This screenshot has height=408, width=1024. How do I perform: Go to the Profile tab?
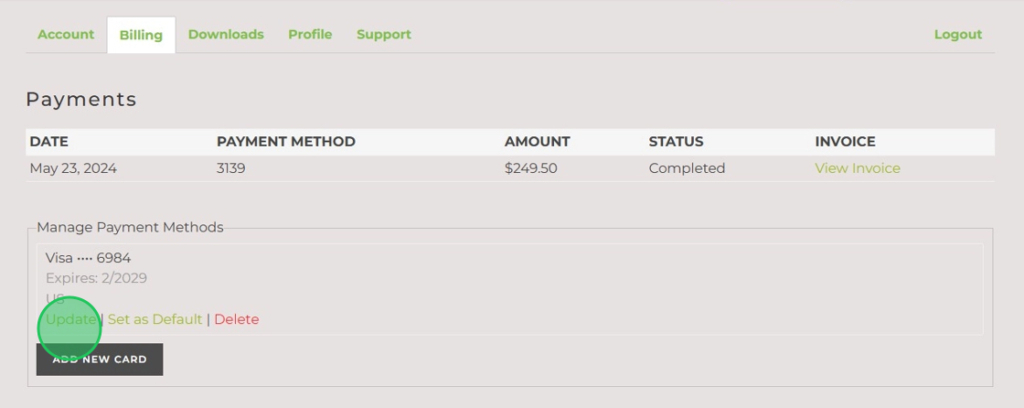click(x=310, y=35)
